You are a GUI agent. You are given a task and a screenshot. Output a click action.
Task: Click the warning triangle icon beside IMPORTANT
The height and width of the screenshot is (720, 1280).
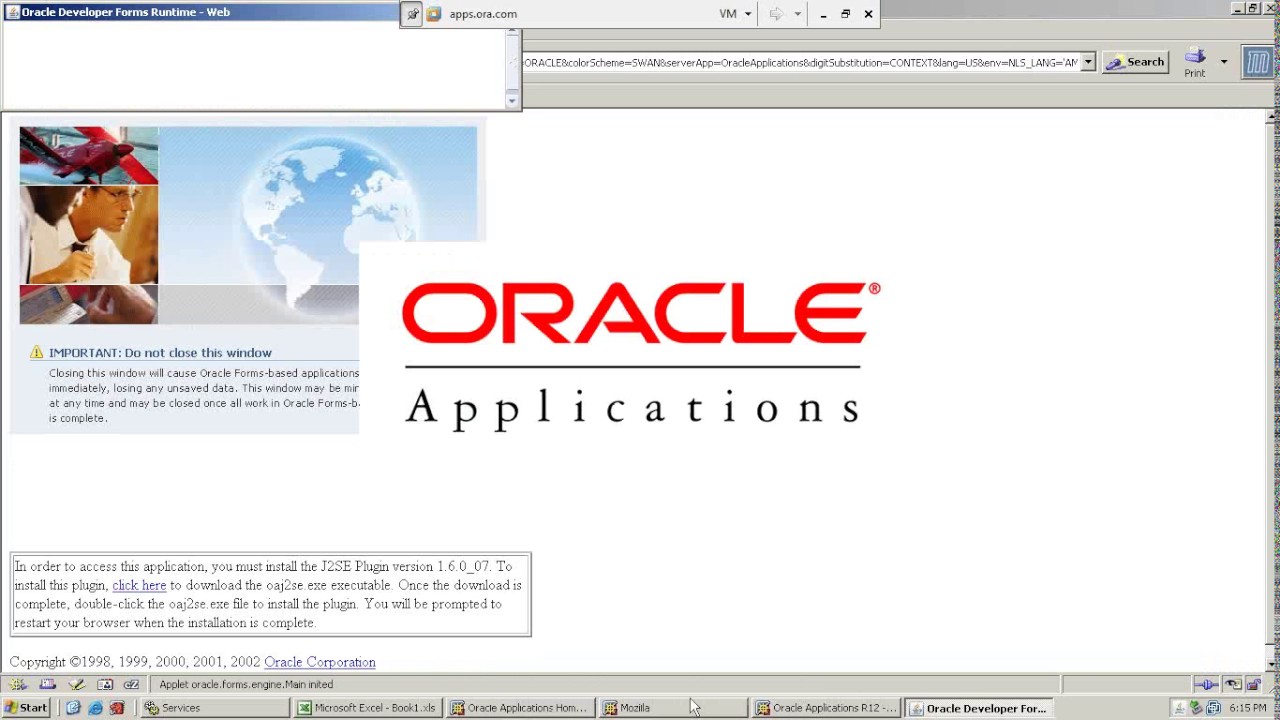tap(37, 352)
